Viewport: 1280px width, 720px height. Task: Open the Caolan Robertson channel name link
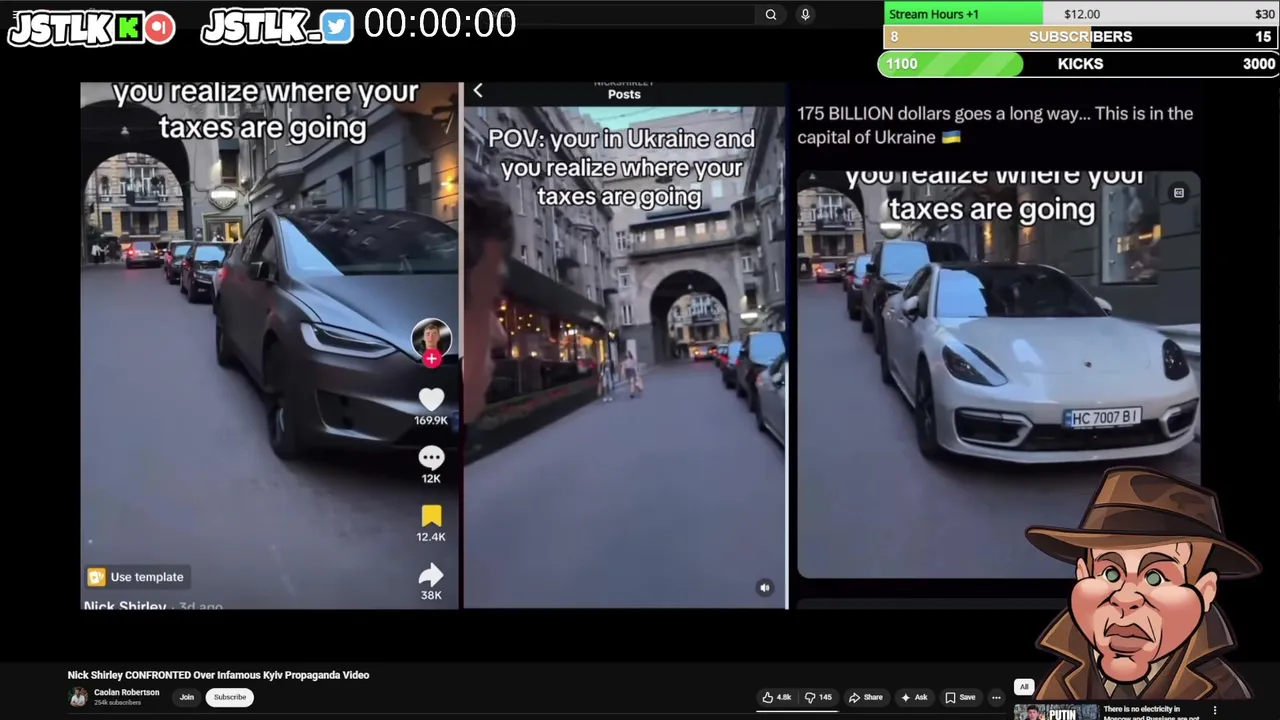pos(126,692)
